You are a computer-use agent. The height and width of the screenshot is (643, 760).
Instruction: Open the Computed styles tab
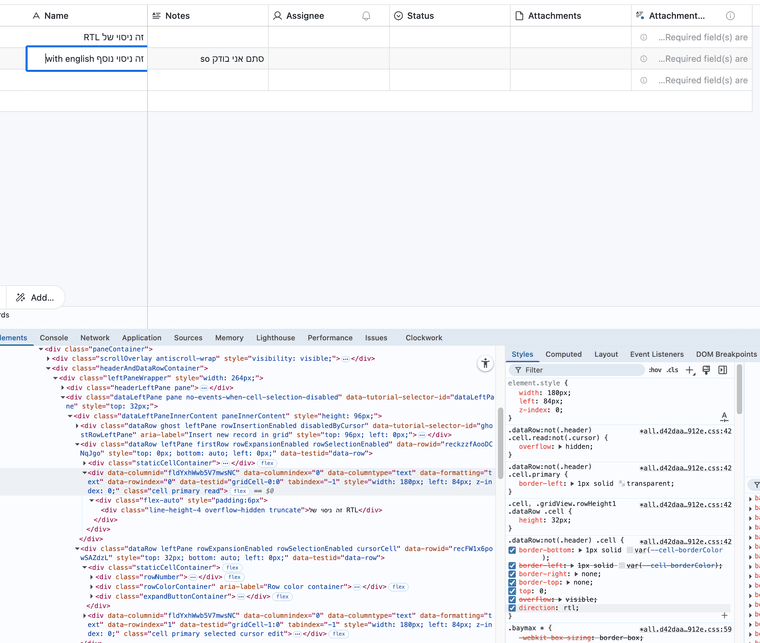(563, 354)
